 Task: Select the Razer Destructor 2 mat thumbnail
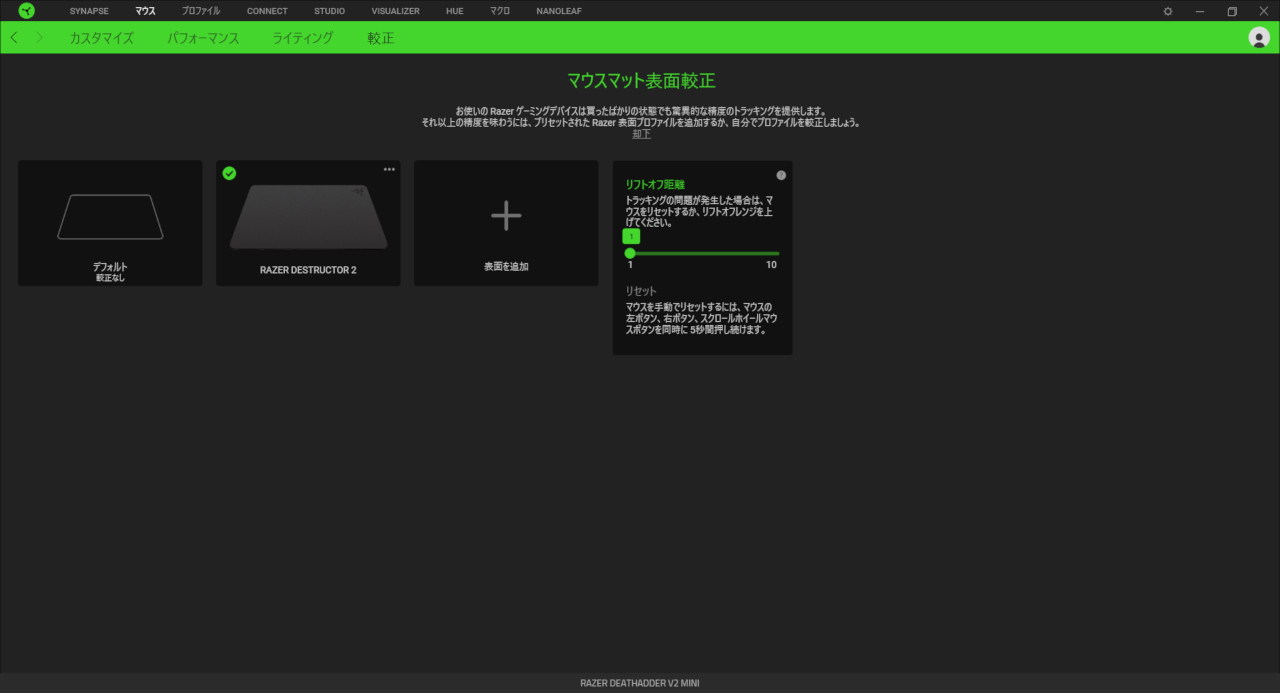pos(308,217)
